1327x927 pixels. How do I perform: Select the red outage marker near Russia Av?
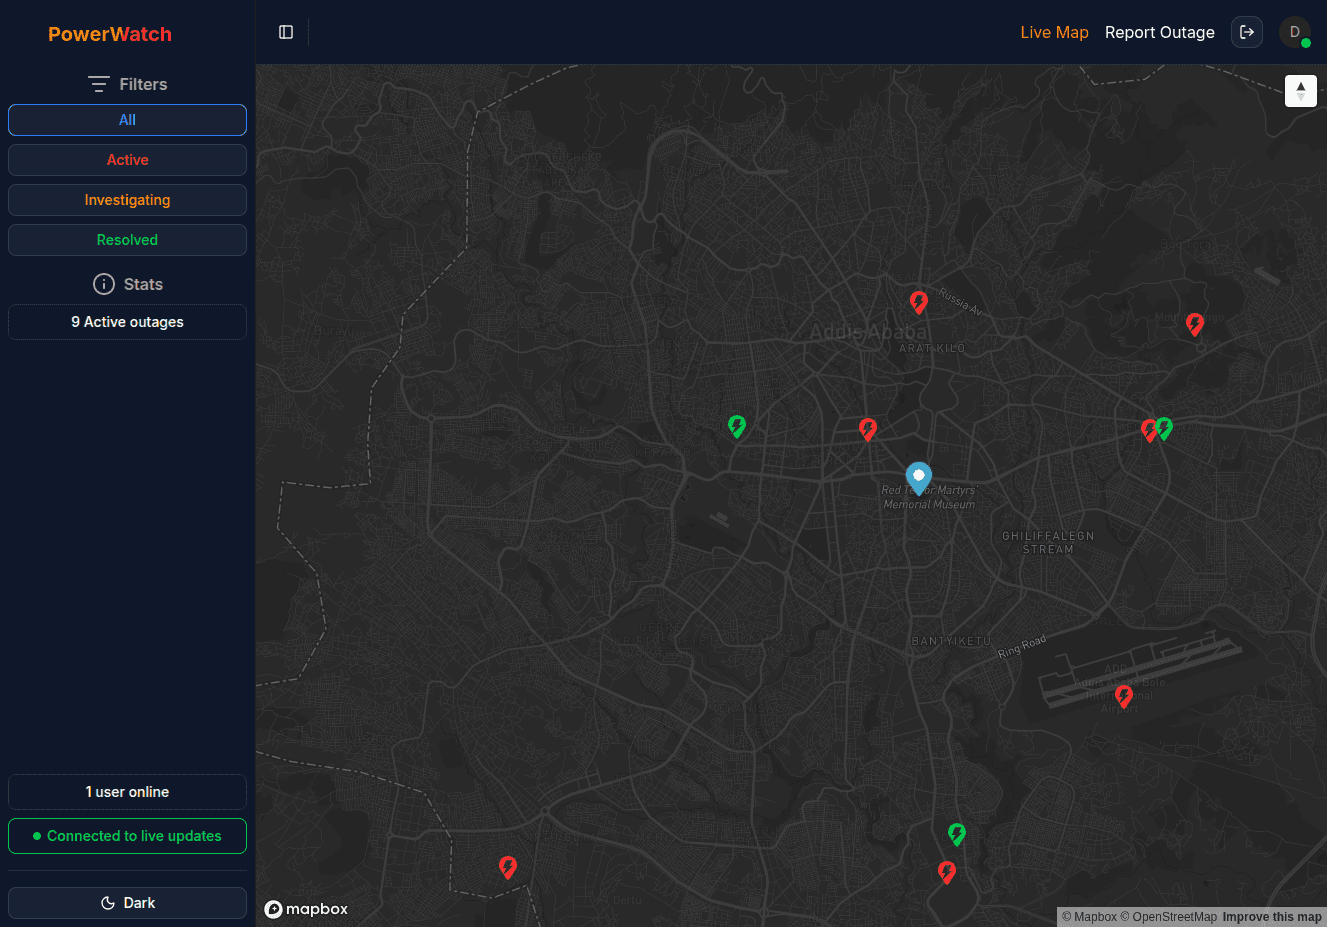coord(919,302)
